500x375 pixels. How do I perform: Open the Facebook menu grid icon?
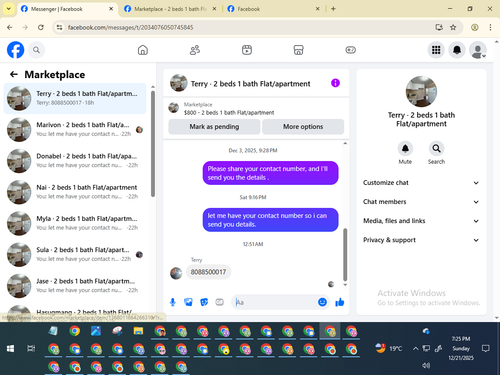tap(436, 50)
